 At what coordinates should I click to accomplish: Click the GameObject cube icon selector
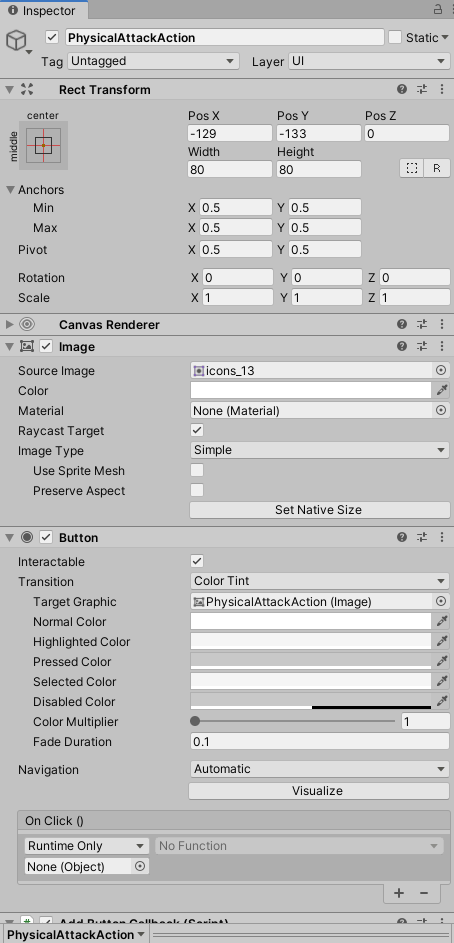(17, 41)
